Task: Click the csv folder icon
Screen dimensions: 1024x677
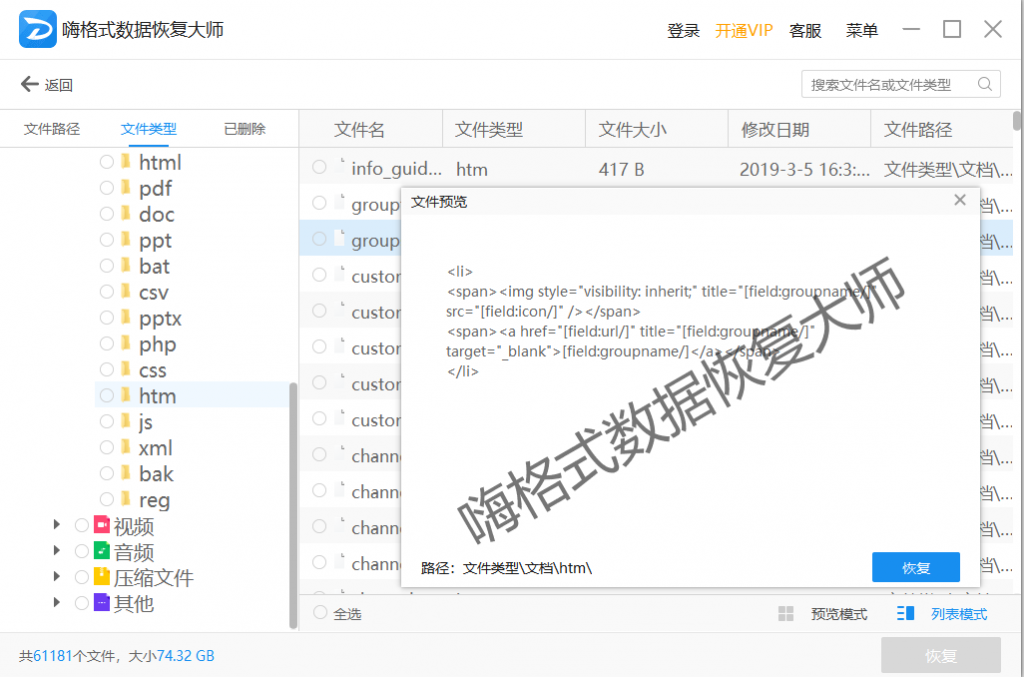Action: tap(126, 291)
